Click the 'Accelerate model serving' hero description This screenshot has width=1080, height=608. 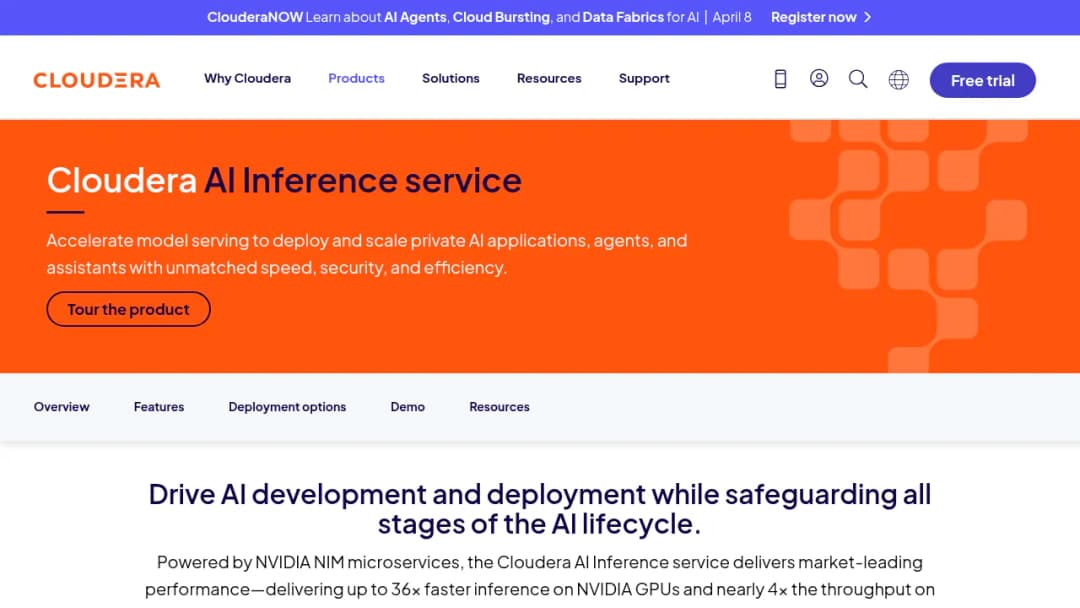[366, 254]
